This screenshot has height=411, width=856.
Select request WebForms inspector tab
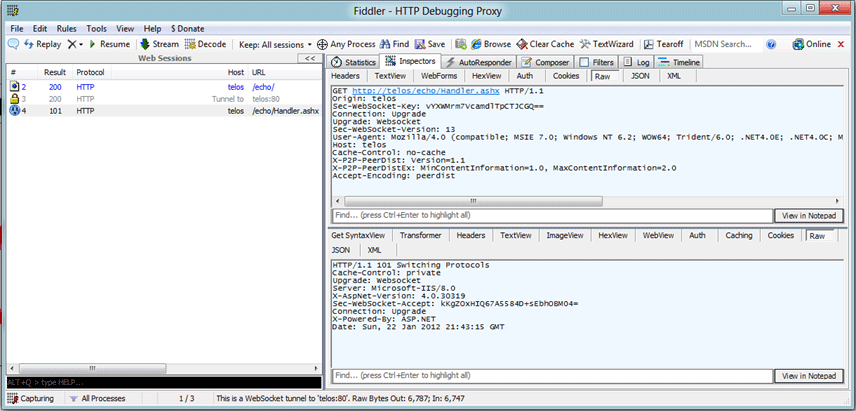[438, 76]
